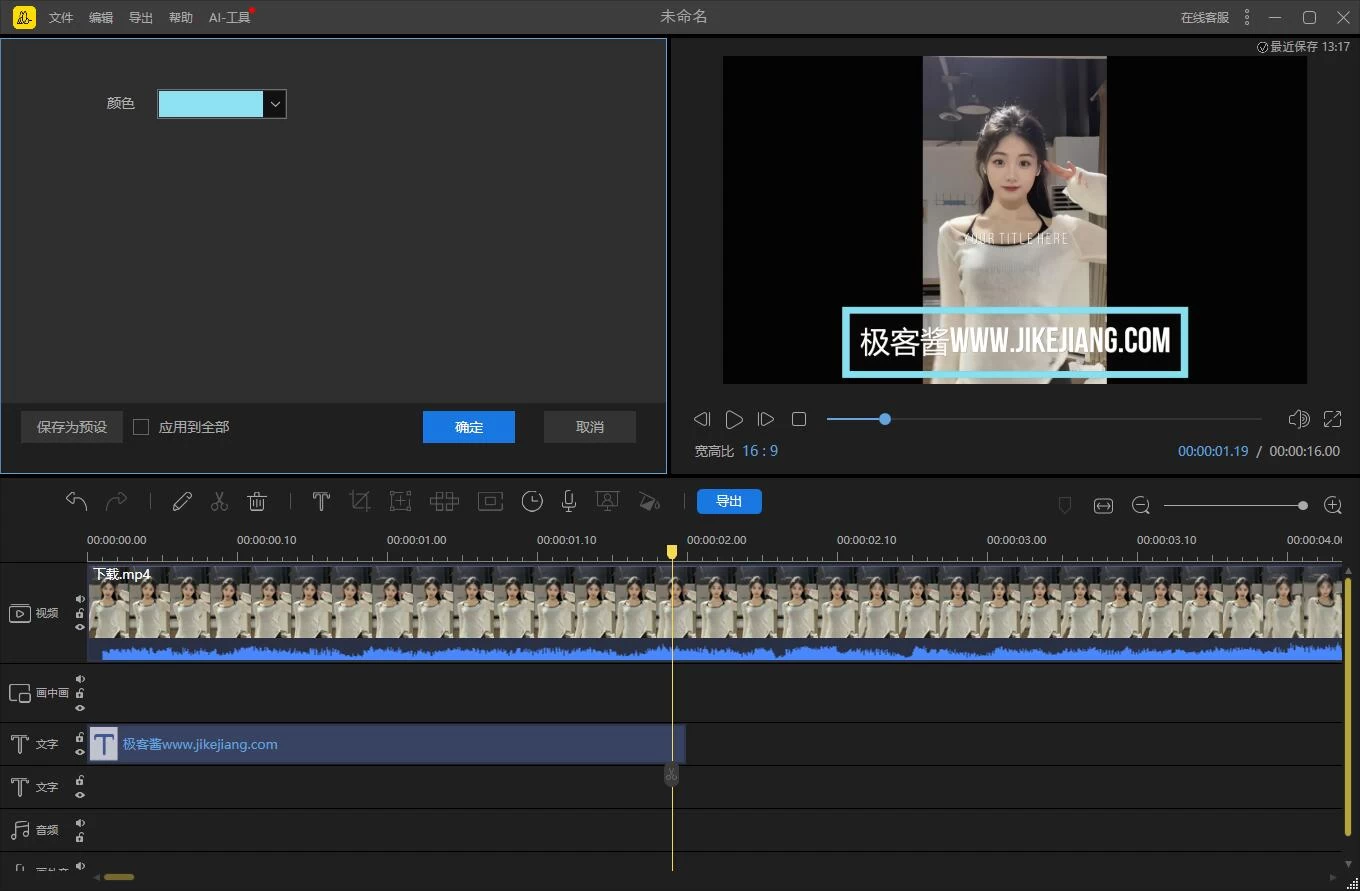Mute the 视频 track
Viewport: 1360px width, 891px height.
(x=80, y=599)
